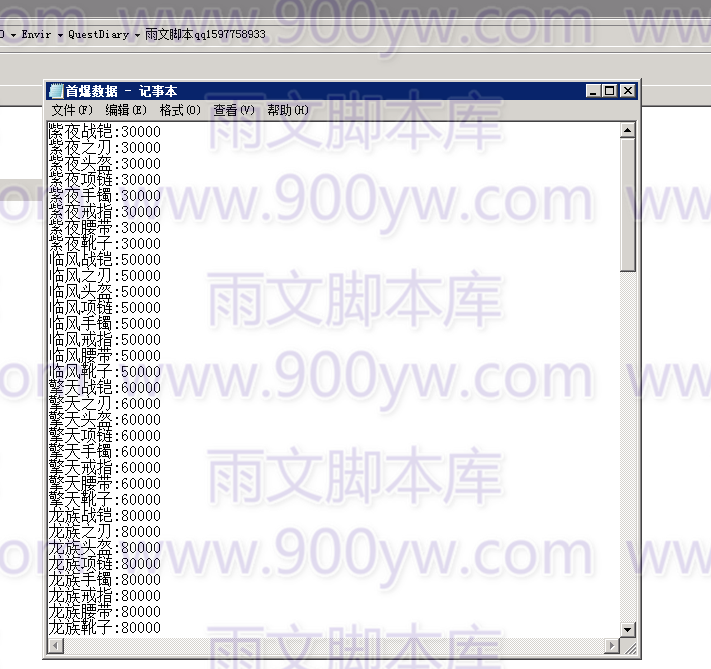Click the horizontal scrollbar track

coord(334,645)
